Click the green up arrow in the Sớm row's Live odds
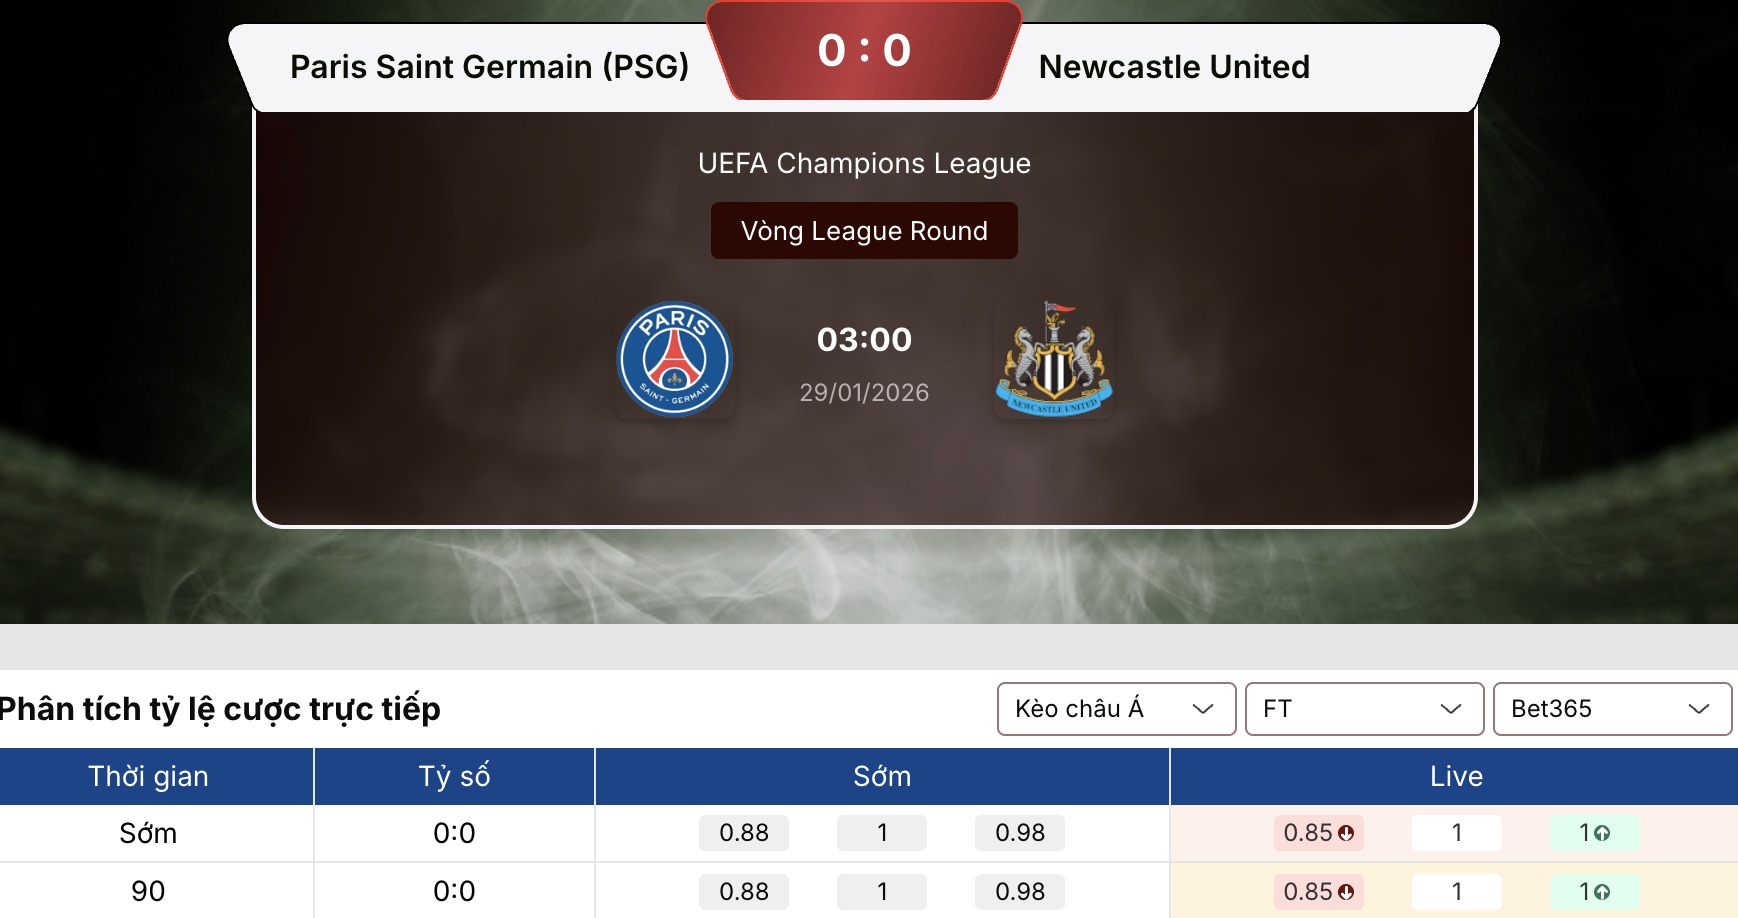The width and height of the screenshot is (1738, 918). coord(1602,833)
